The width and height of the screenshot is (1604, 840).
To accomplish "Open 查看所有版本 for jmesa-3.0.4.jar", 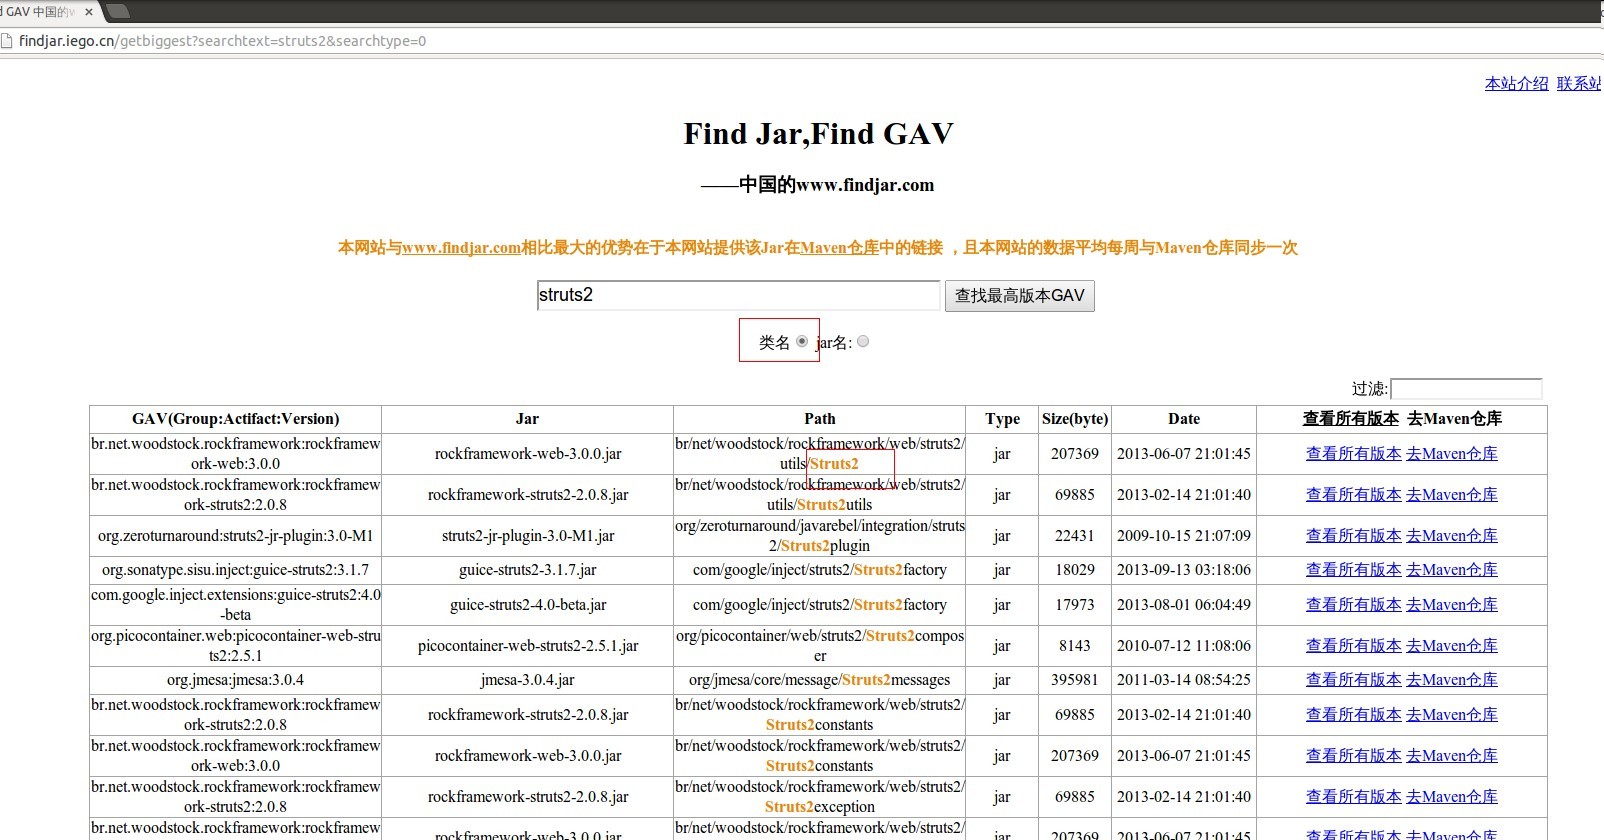I will pyautogui.click(x=1354, y=680).
